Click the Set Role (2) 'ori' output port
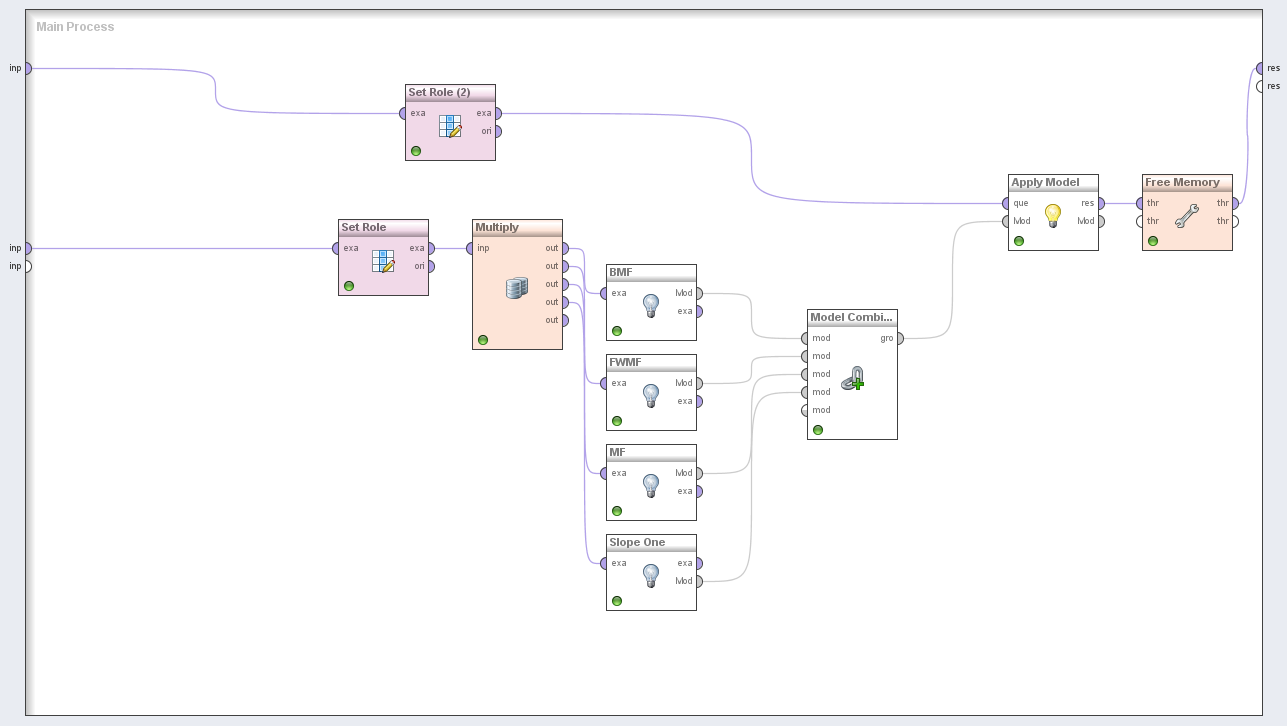 pyautogui.click(x=497, y=131)
